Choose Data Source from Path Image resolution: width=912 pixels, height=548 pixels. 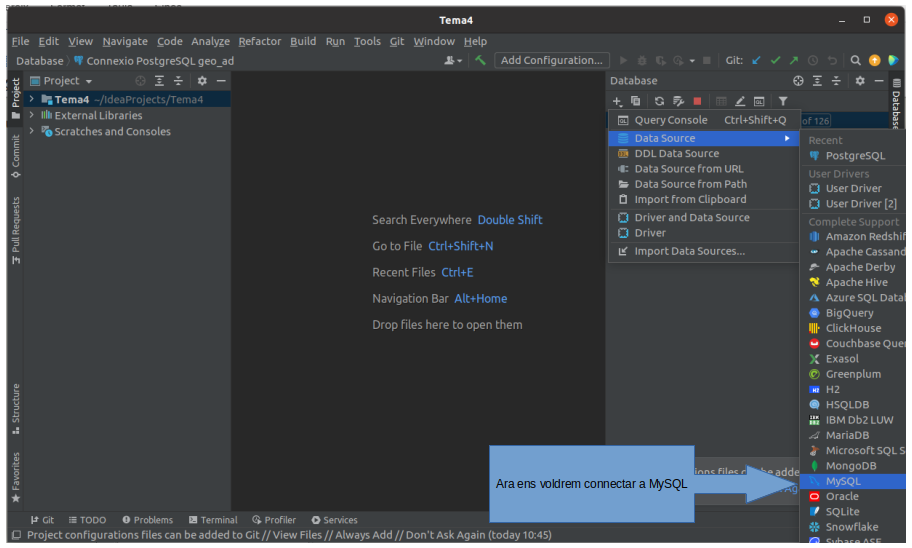704,184
